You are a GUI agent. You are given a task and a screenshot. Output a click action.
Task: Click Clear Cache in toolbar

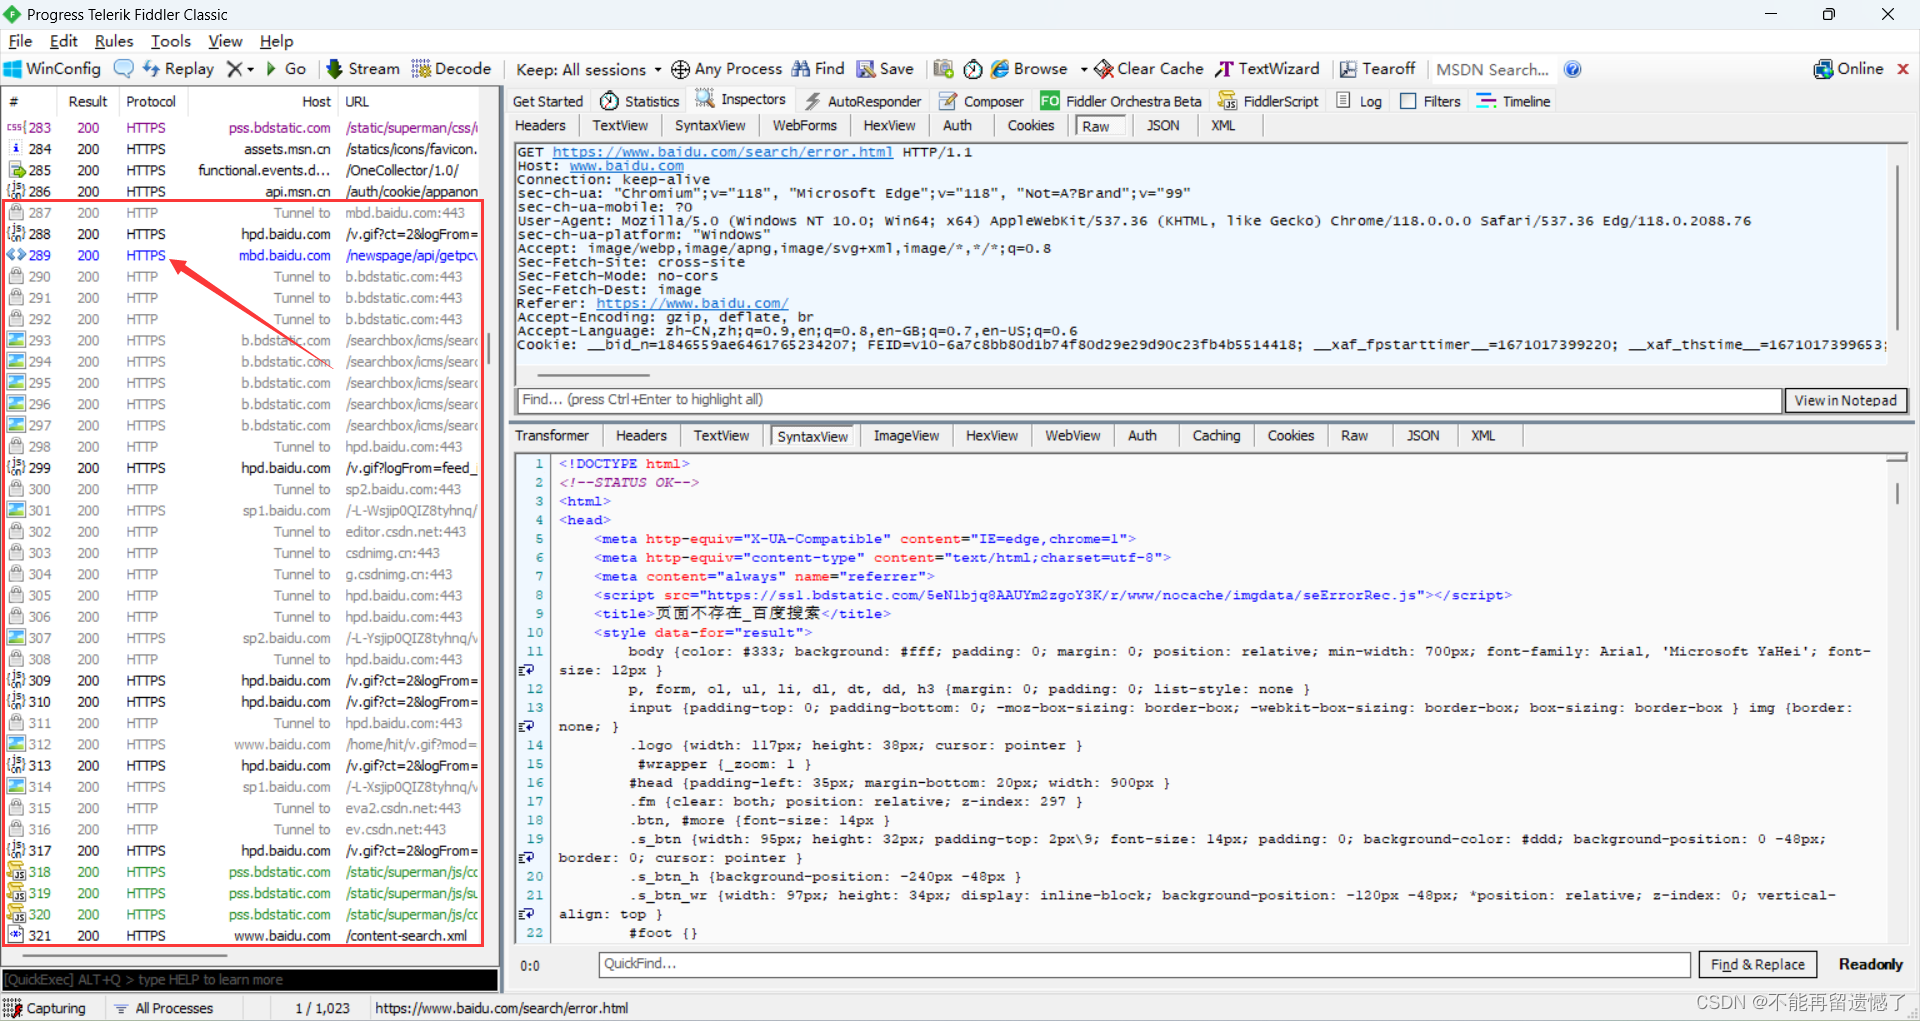pos(1149,69)
